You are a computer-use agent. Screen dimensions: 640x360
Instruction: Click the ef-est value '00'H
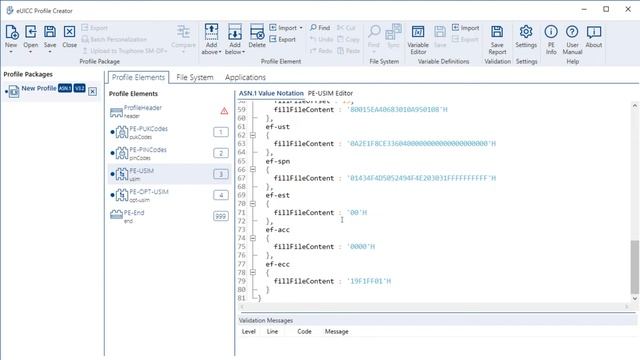point(357,212)
